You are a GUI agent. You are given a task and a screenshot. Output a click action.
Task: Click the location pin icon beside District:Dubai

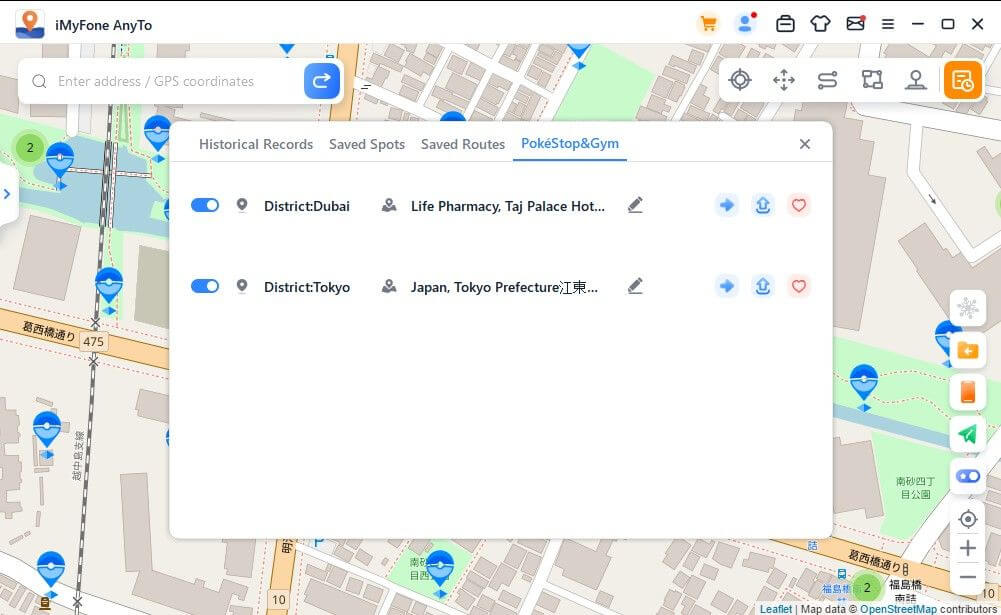pos(242,205)
